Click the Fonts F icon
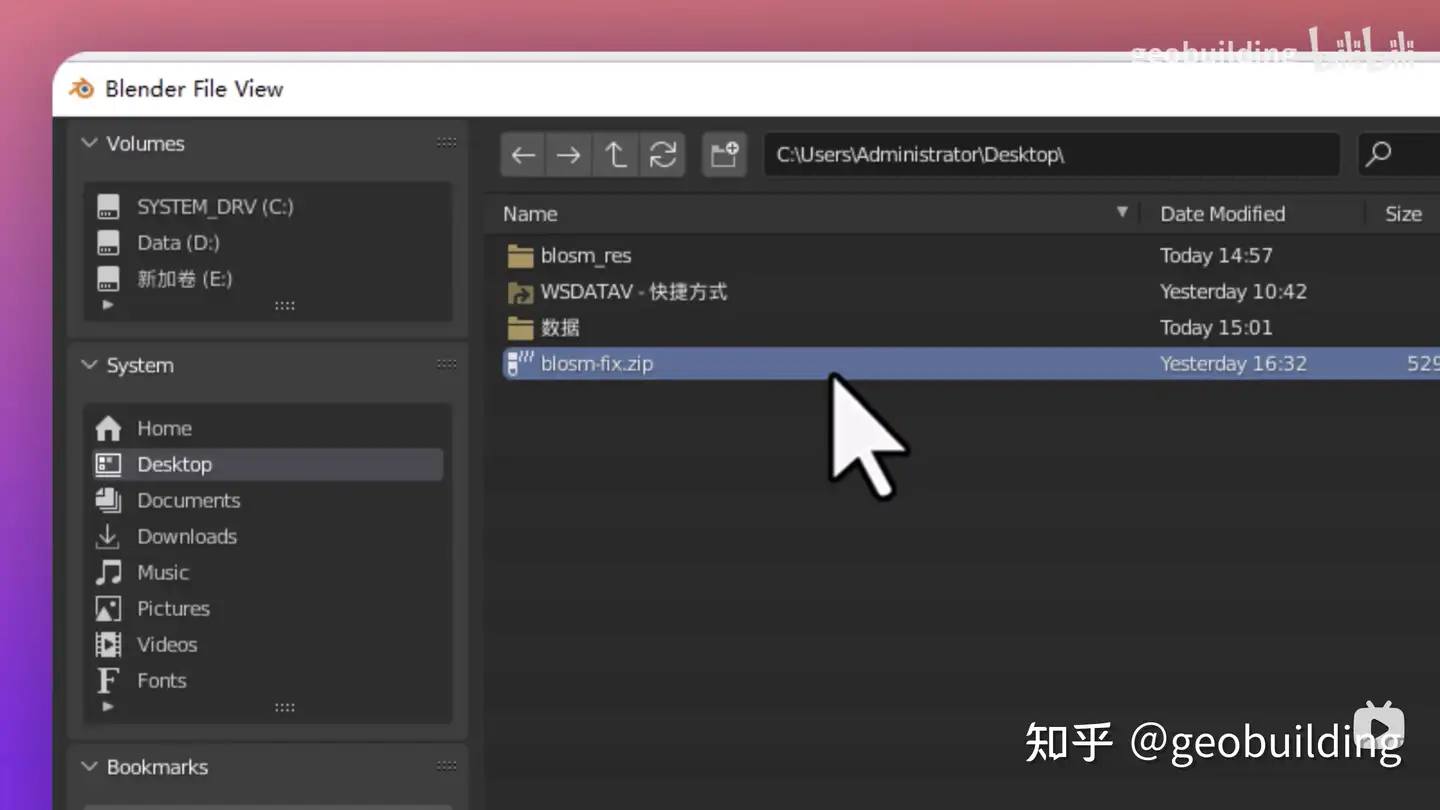This screenshot has height=810, width=1440. click(x=108, y=680)
